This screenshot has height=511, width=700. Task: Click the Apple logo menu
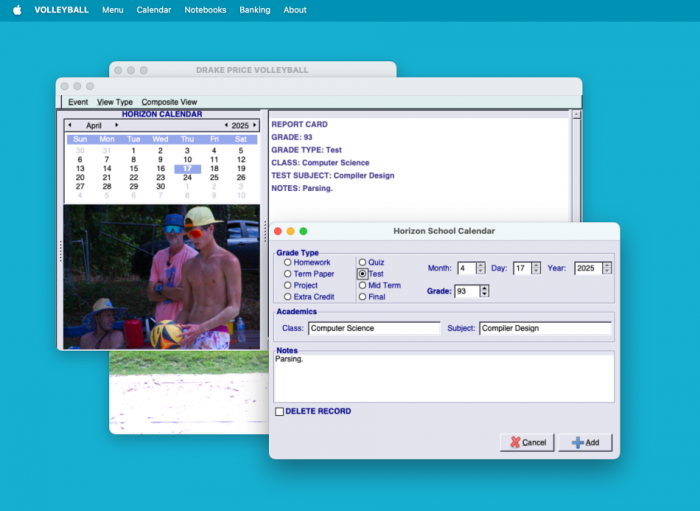pos(17,10)
